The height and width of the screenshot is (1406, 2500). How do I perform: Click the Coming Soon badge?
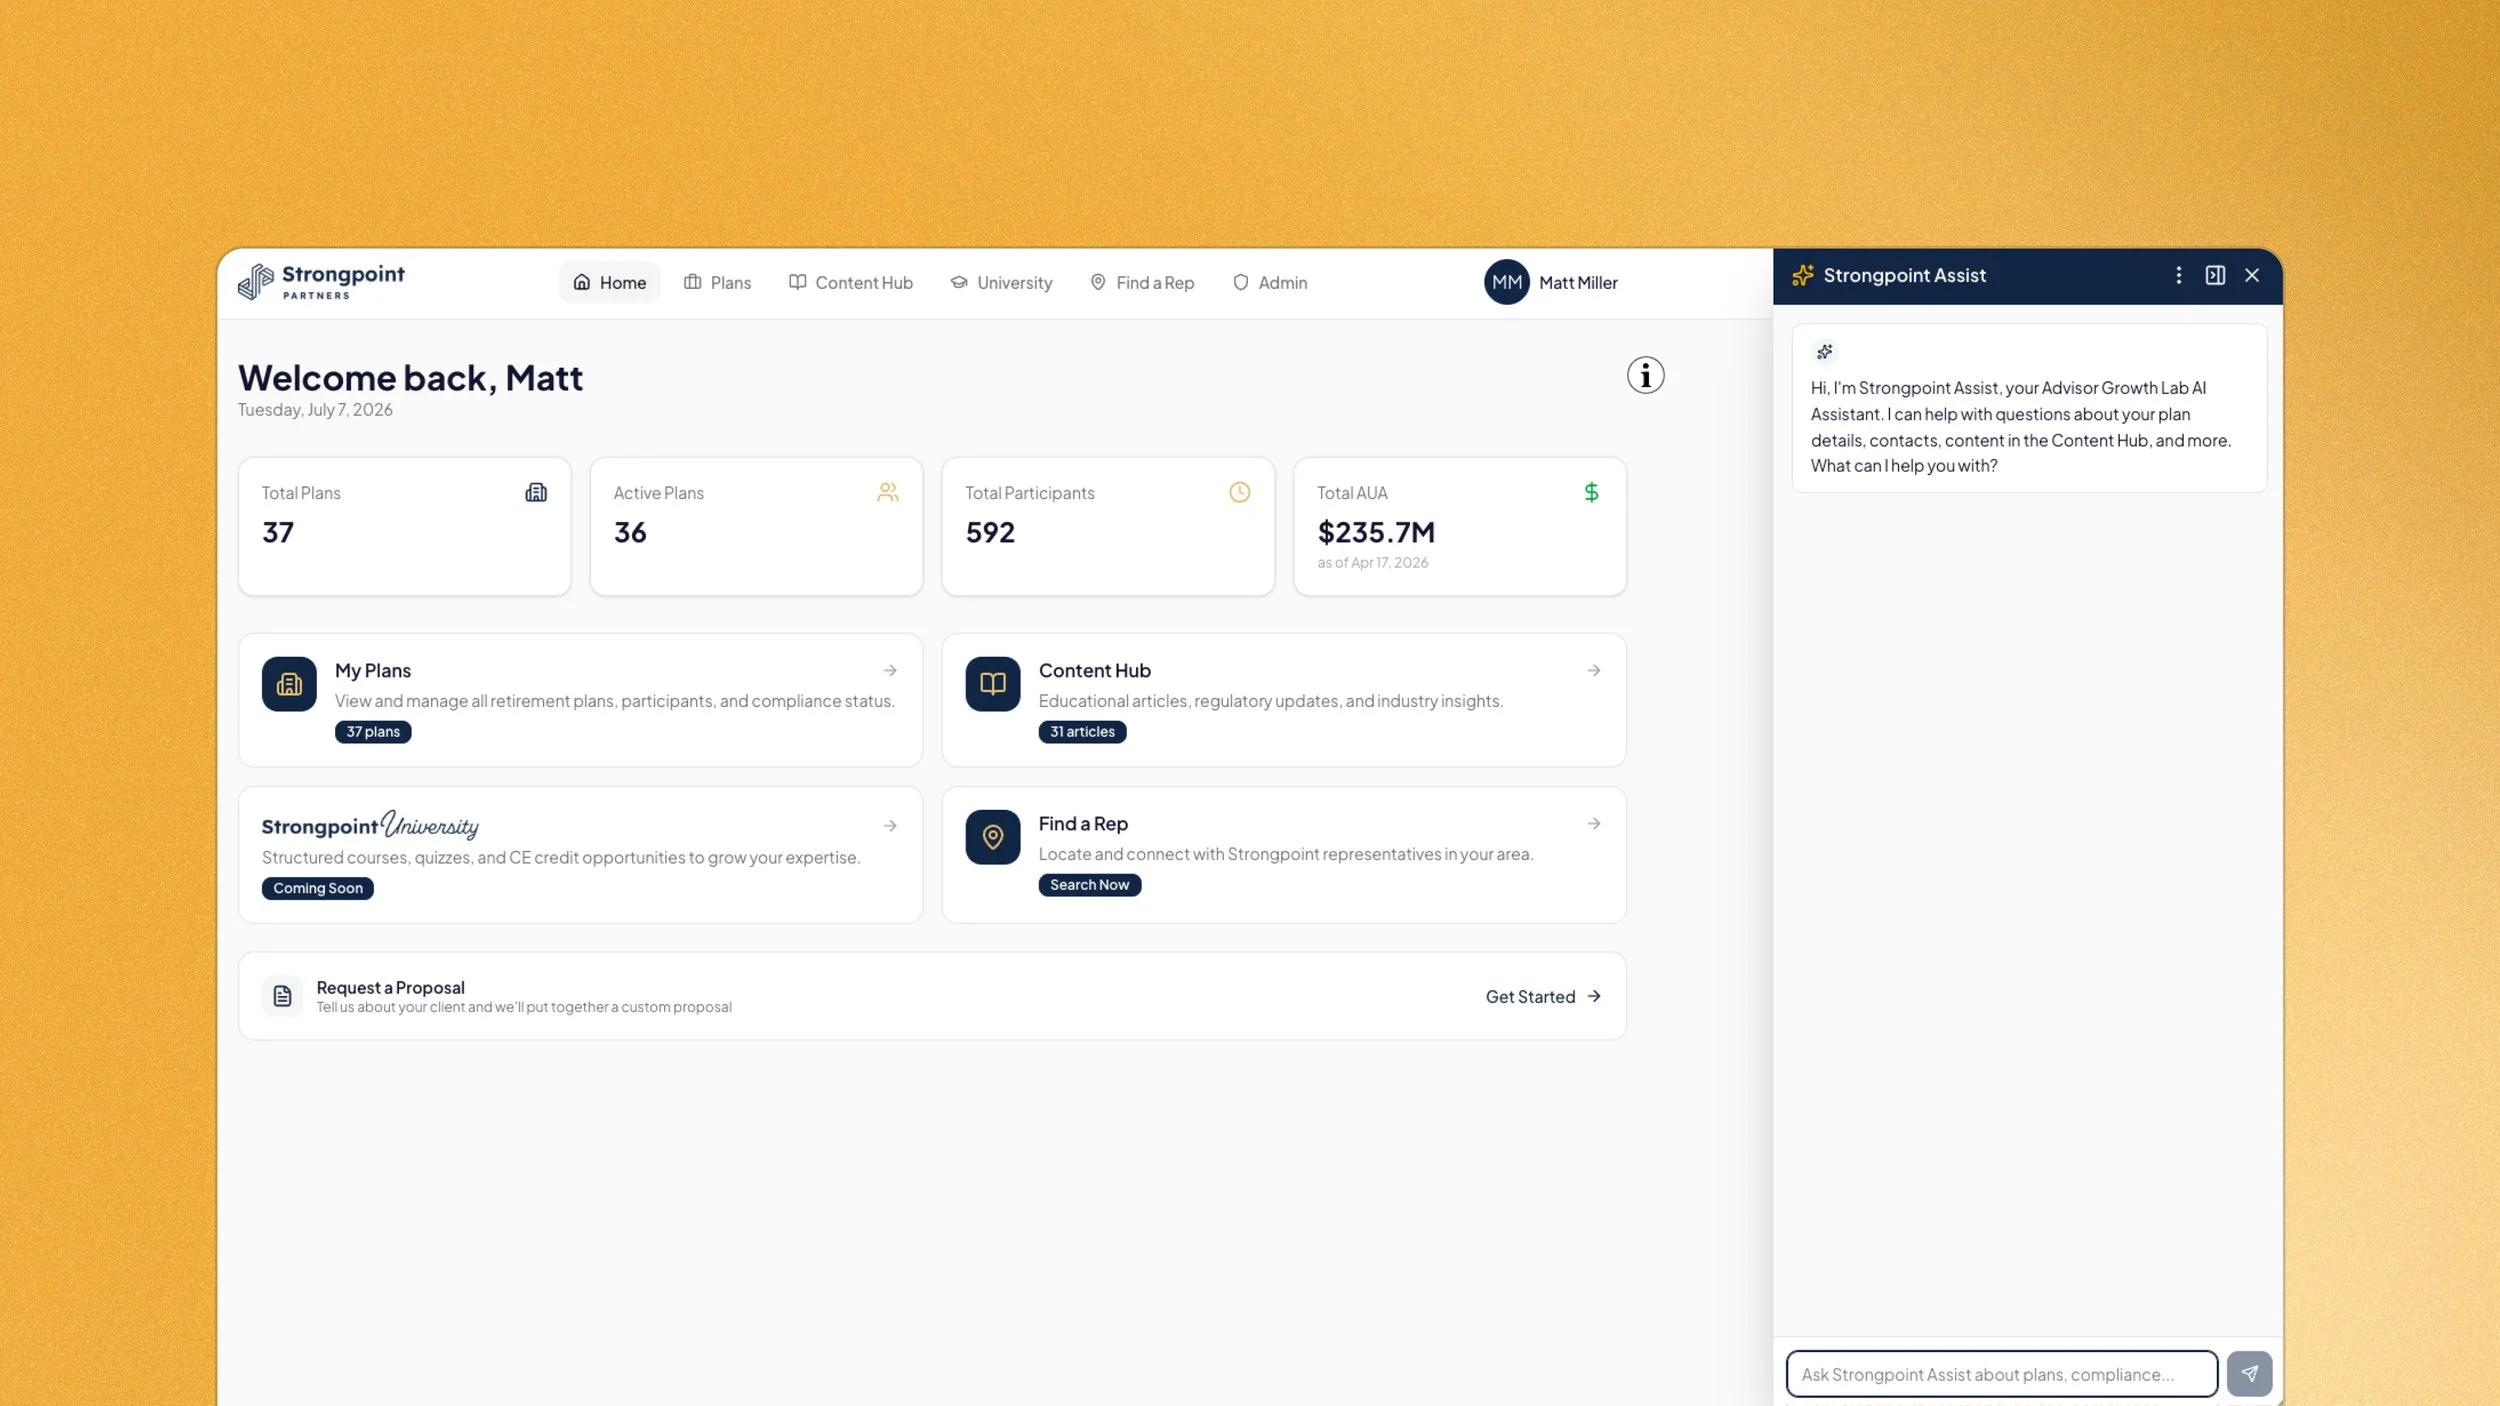pyautogui.click(x=318, y=888)
